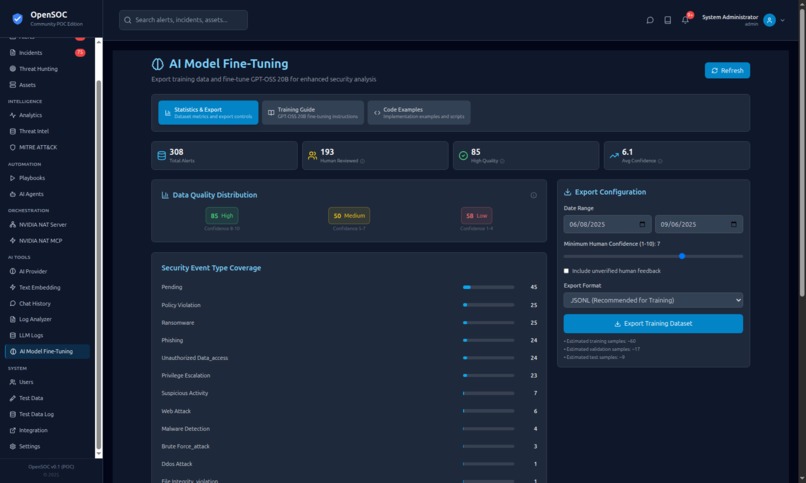The image size is (806, 483).
Task: Click the Phishing row label
Action: click(172, 340)
